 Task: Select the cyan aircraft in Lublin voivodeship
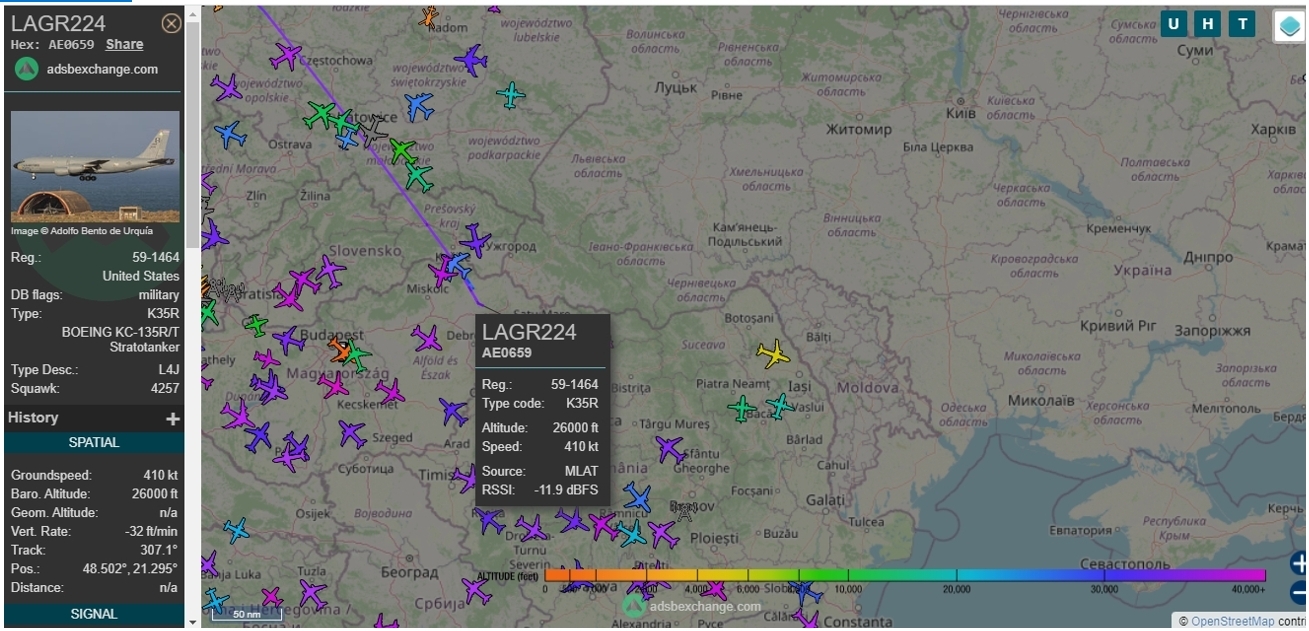point(511,95)
